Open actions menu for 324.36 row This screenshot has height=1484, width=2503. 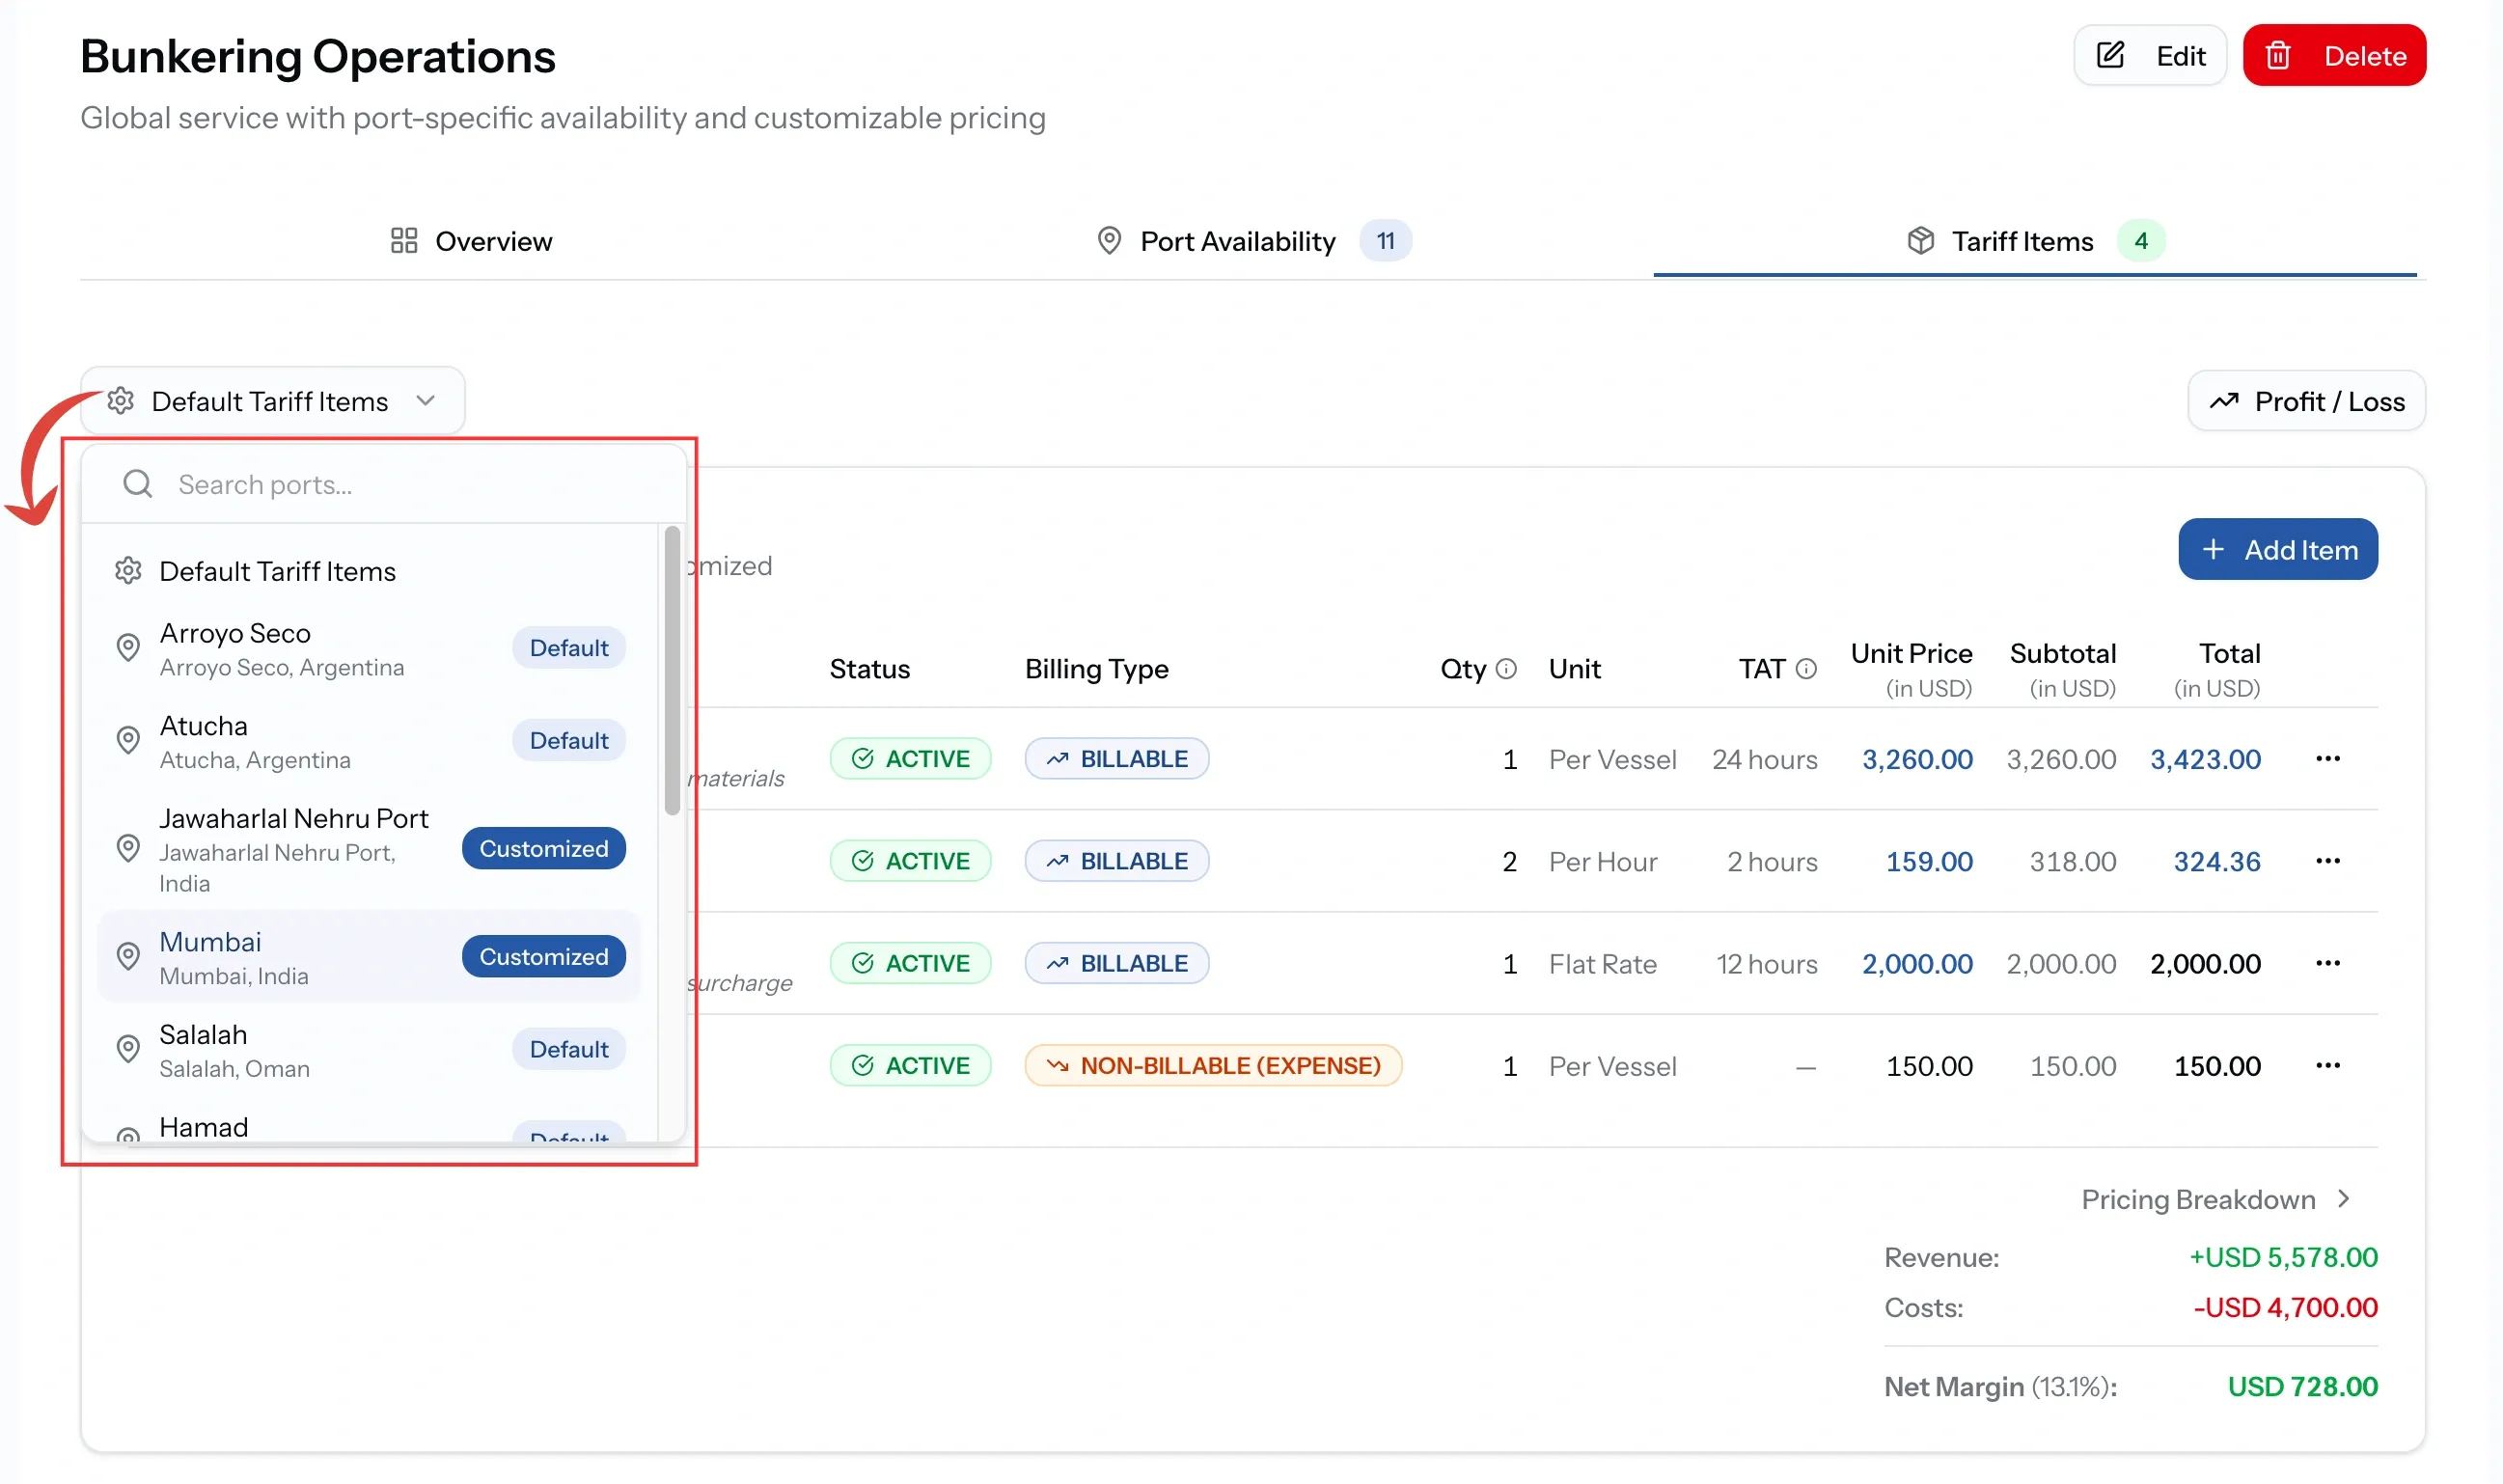2327,861
